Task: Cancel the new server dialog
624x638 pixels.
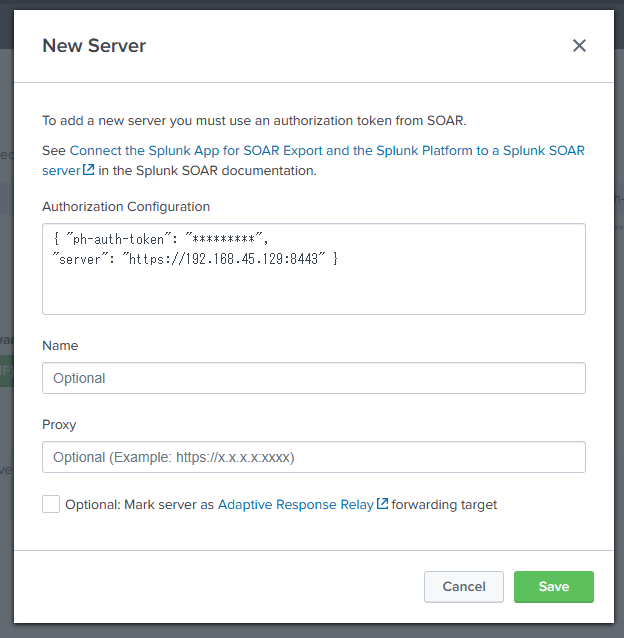Action: [x=464, y=586]
